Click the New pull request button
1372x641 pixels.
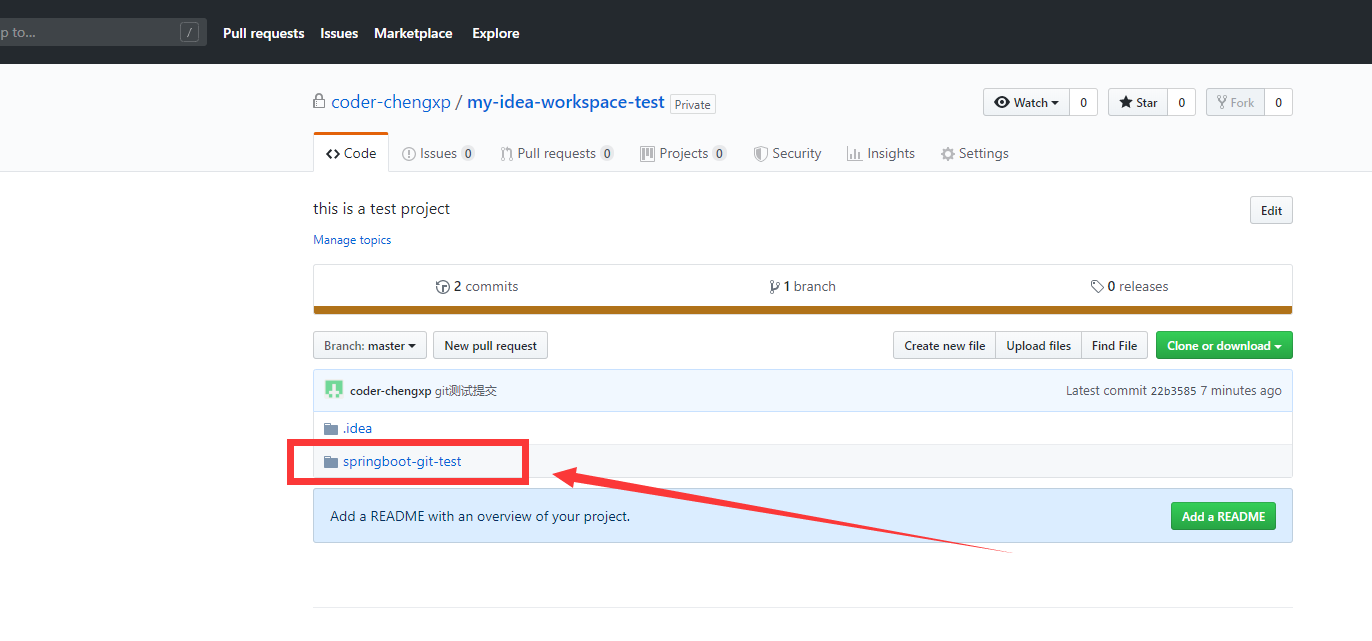490,345
